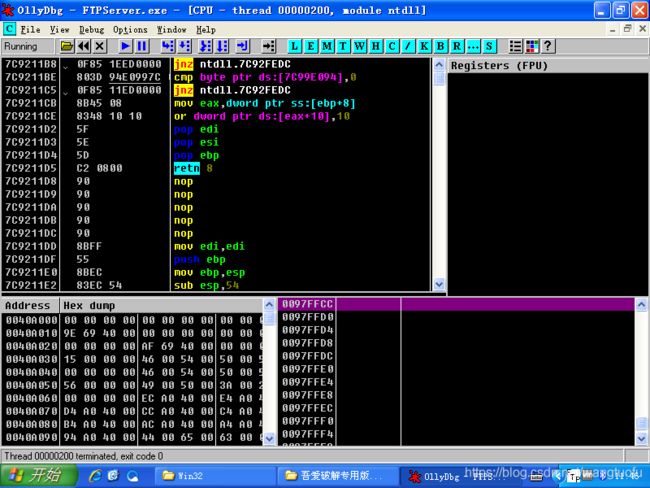Click the Address column header in dump
Screen dimensions: 650x488
[30, 306]
